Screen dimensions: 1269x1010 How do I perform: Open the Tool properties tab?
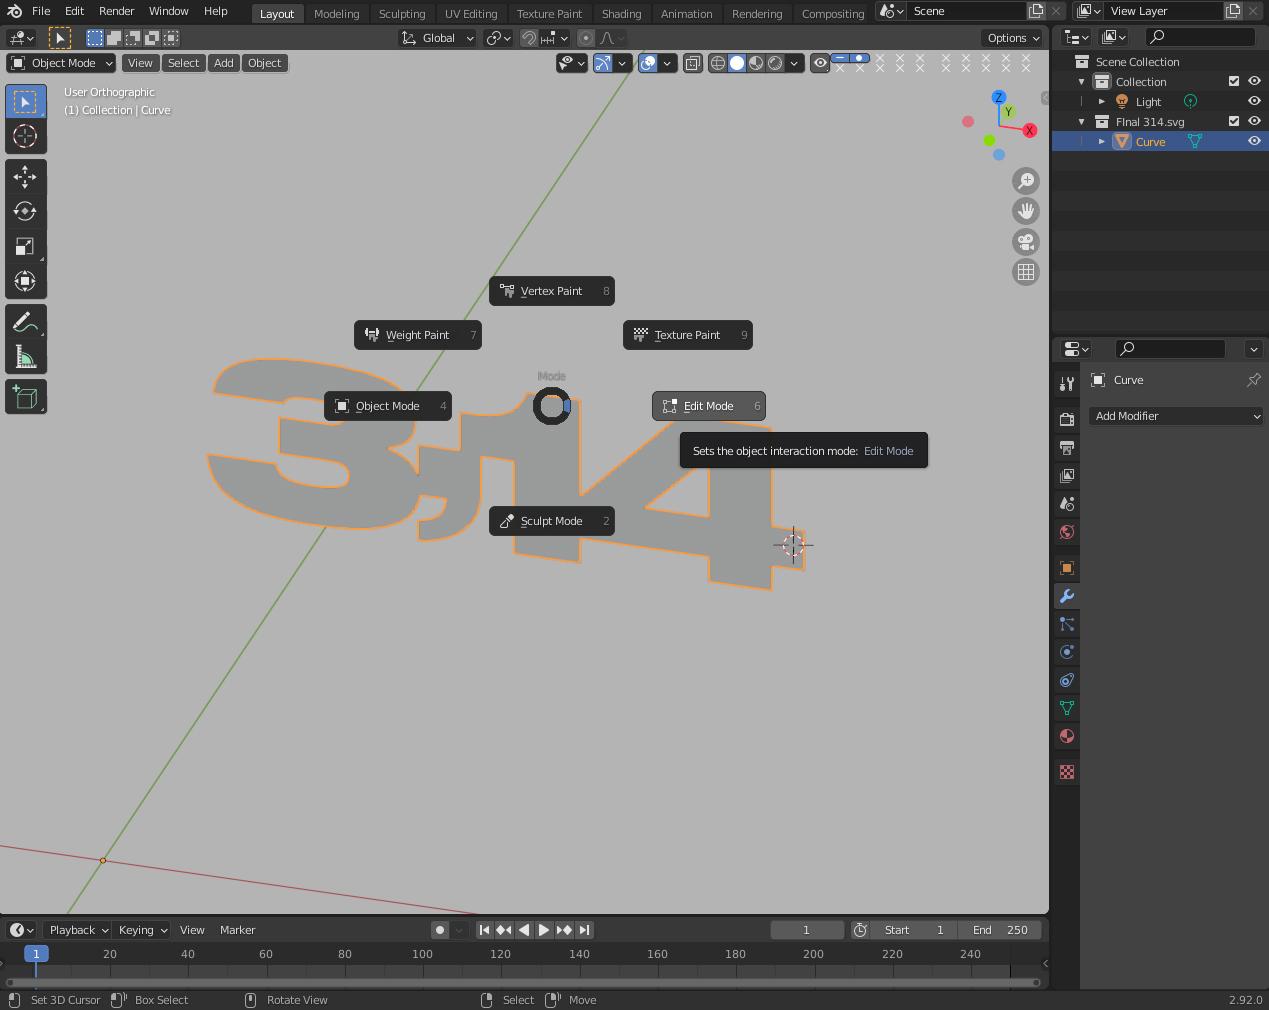point(1067,383)
